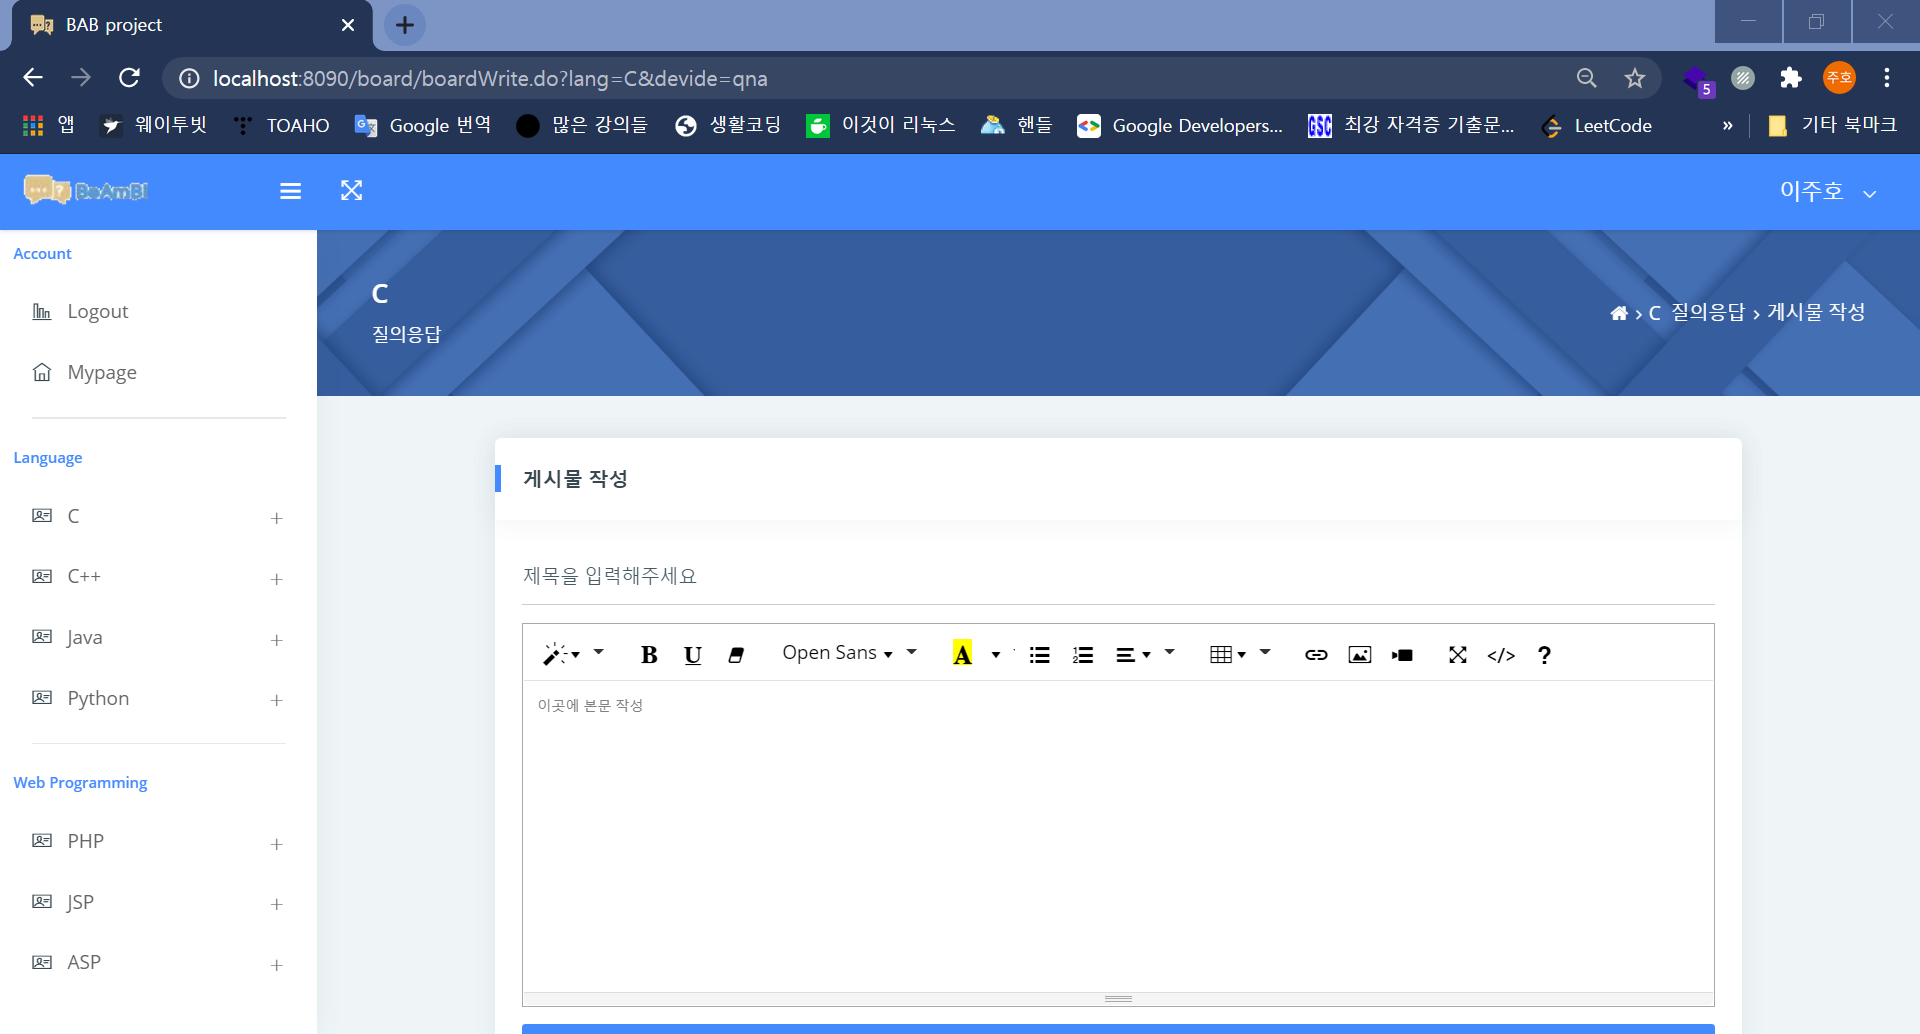Toggle bold formatting in the editor
The image size is (1920, 1034).
click(x=649, y=654)
